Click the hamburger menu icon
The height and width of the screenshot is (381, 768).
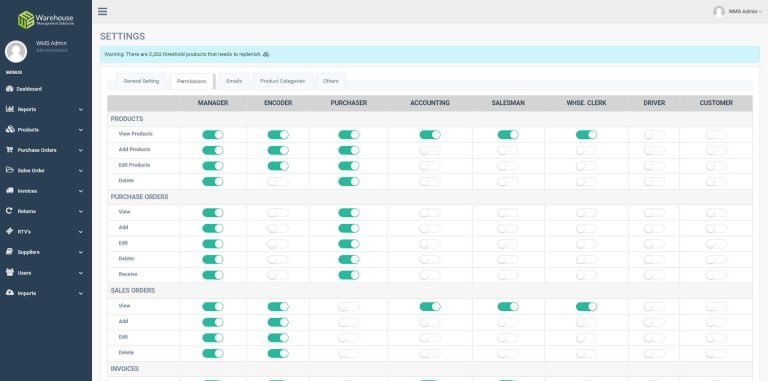tap(102, 11)
